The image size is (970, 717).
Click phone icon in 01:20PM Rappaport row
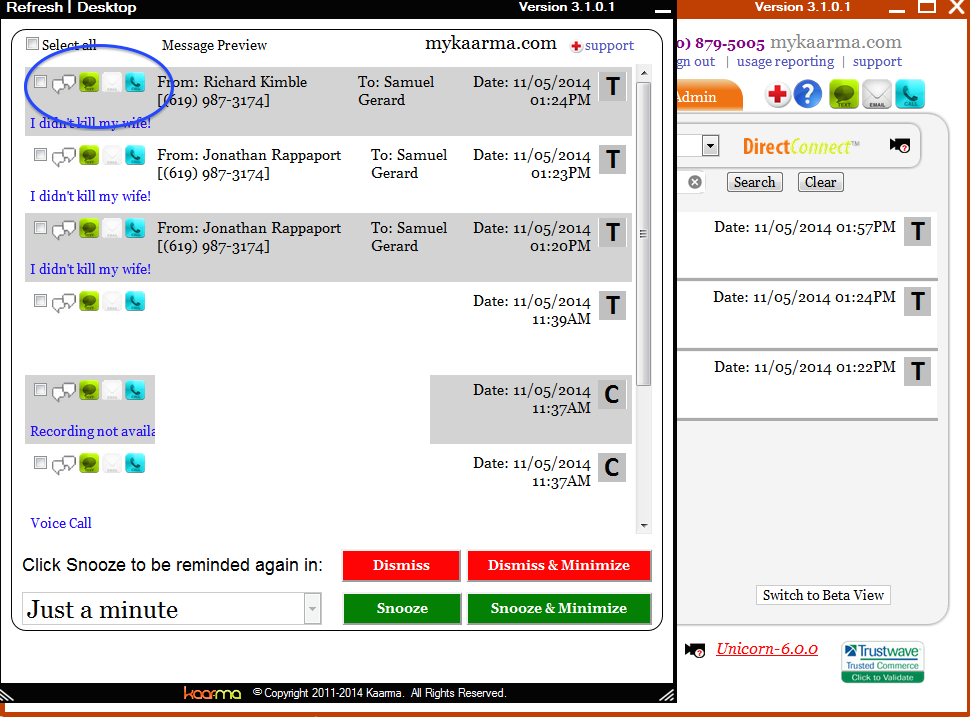tap(135, 228)
